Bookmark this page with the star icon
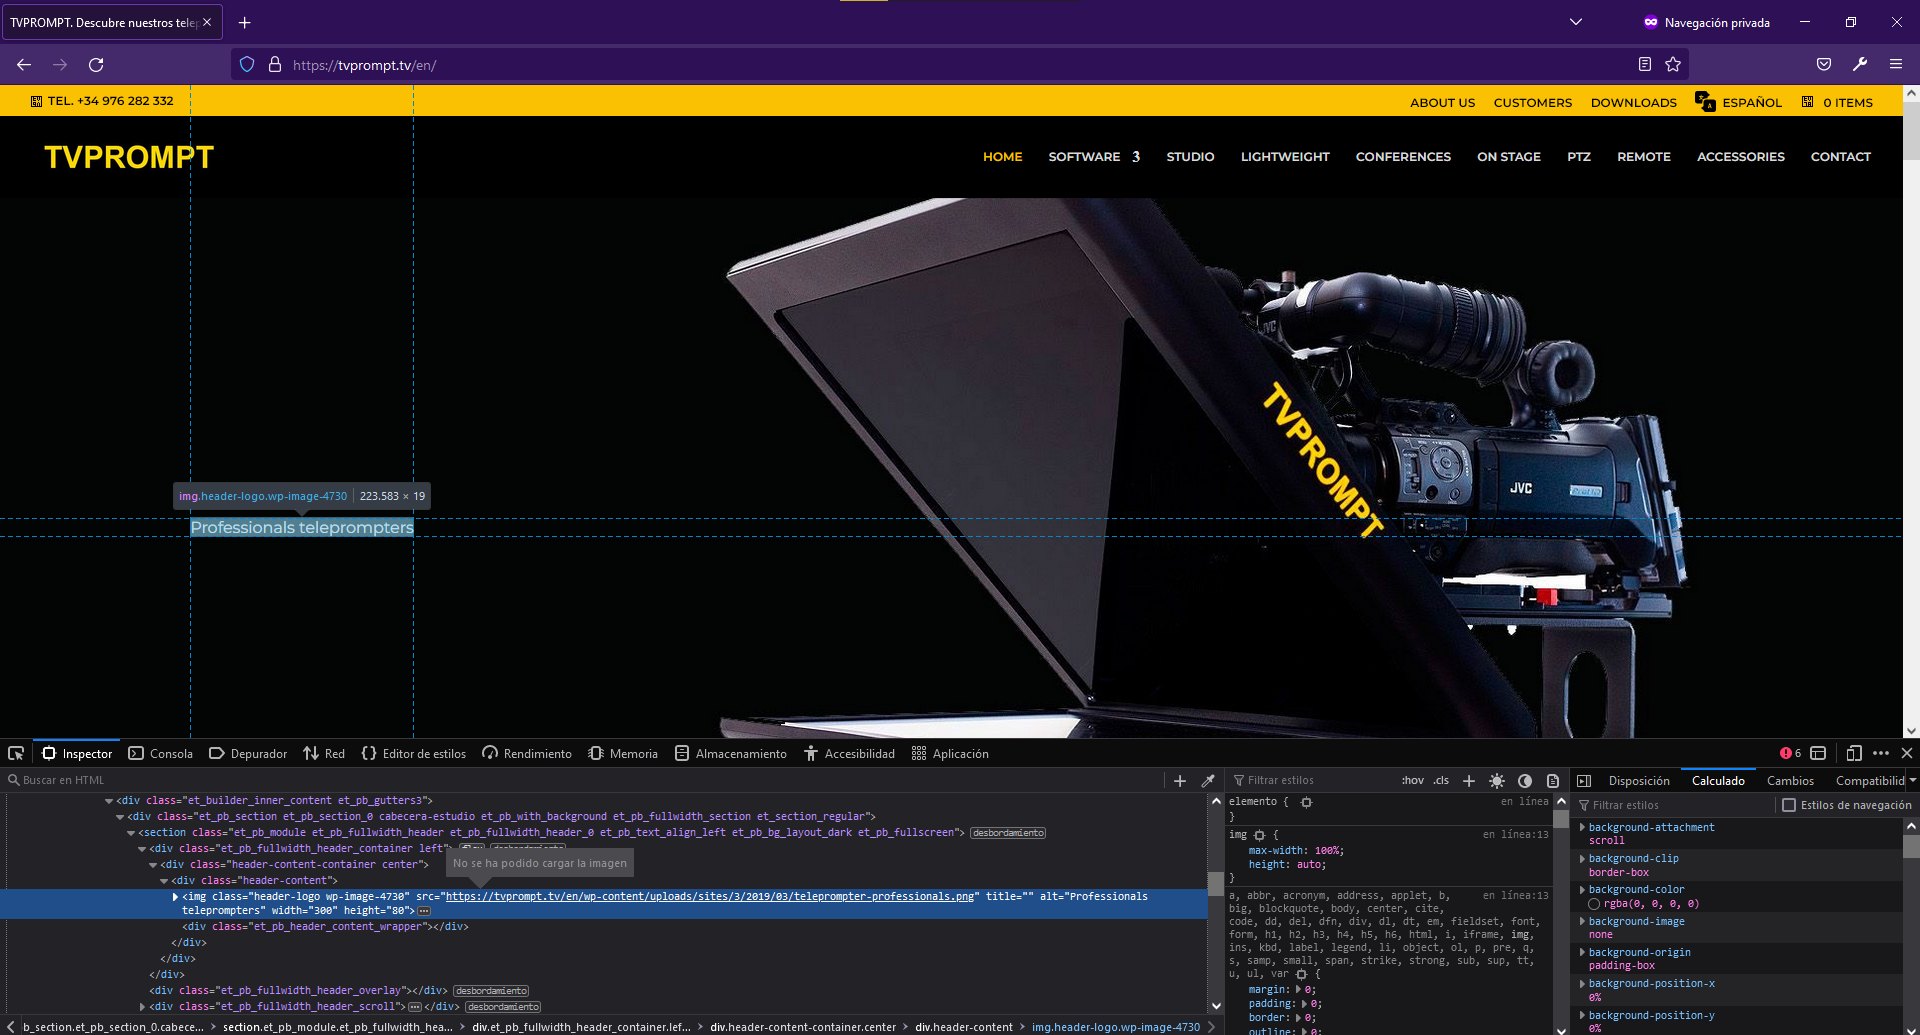 point(1673,65)
